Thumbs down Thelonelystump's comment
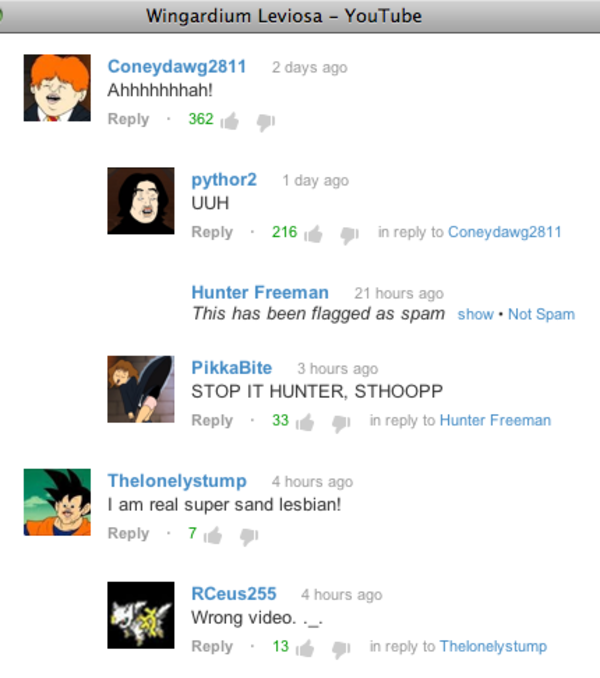This screenshot has width=600, height=678. [249, 537]
